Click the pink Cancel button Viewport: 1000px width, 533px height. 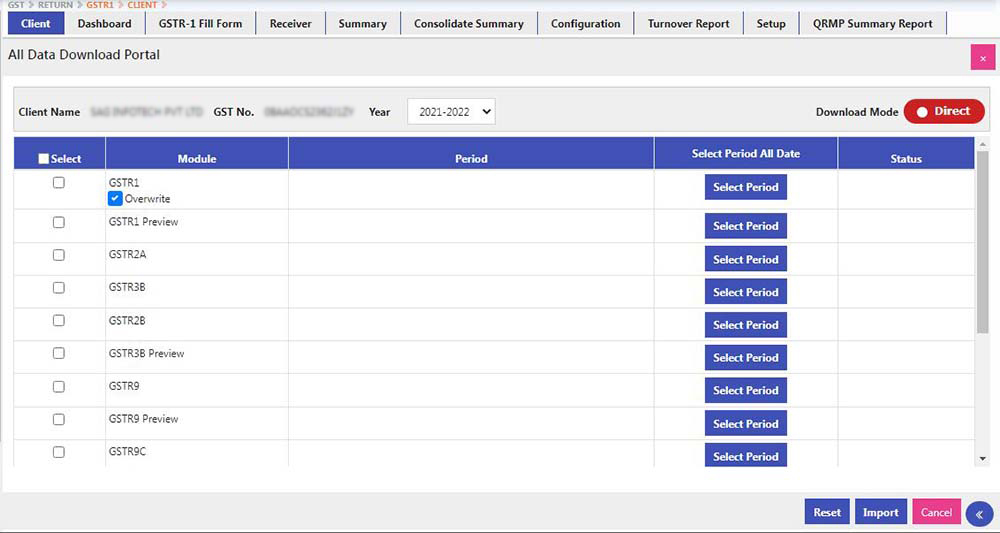[936, 512]
